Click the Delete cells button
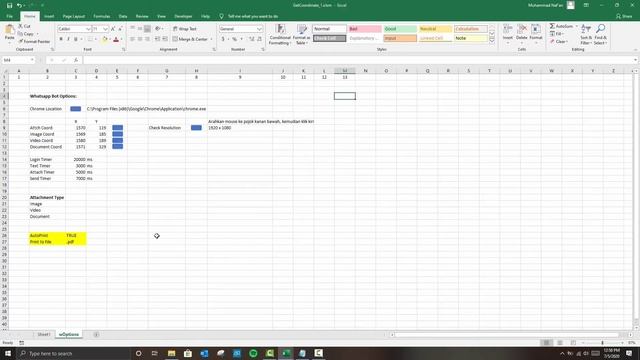 (522, 33)
